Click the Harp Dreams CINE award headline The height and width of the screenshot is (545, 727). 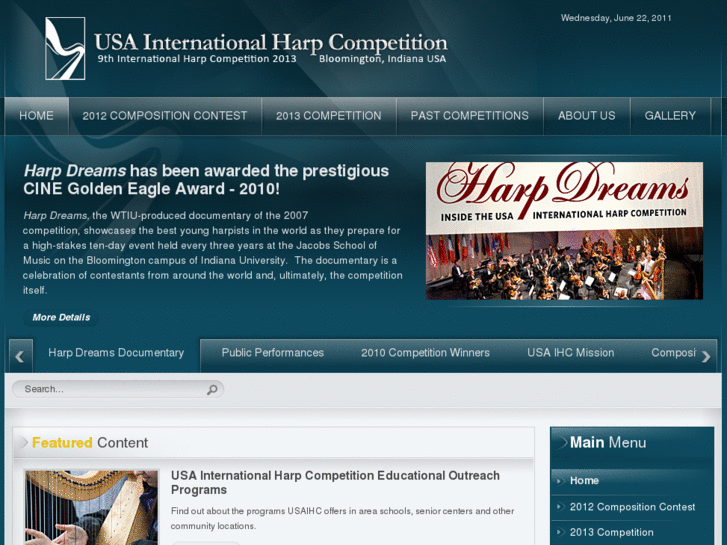(x=206, y=180)
